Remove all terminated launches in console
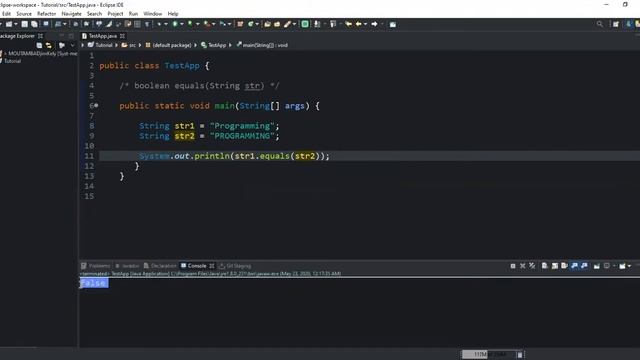 point(532,266)
